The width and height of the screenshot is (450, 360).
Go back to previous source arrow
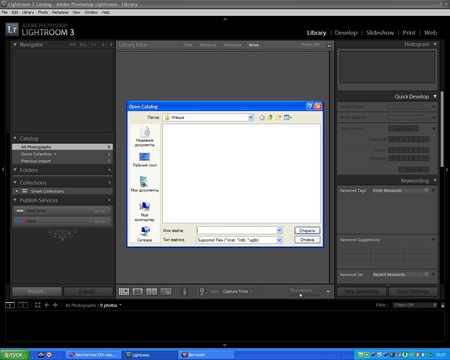point(47,305)
